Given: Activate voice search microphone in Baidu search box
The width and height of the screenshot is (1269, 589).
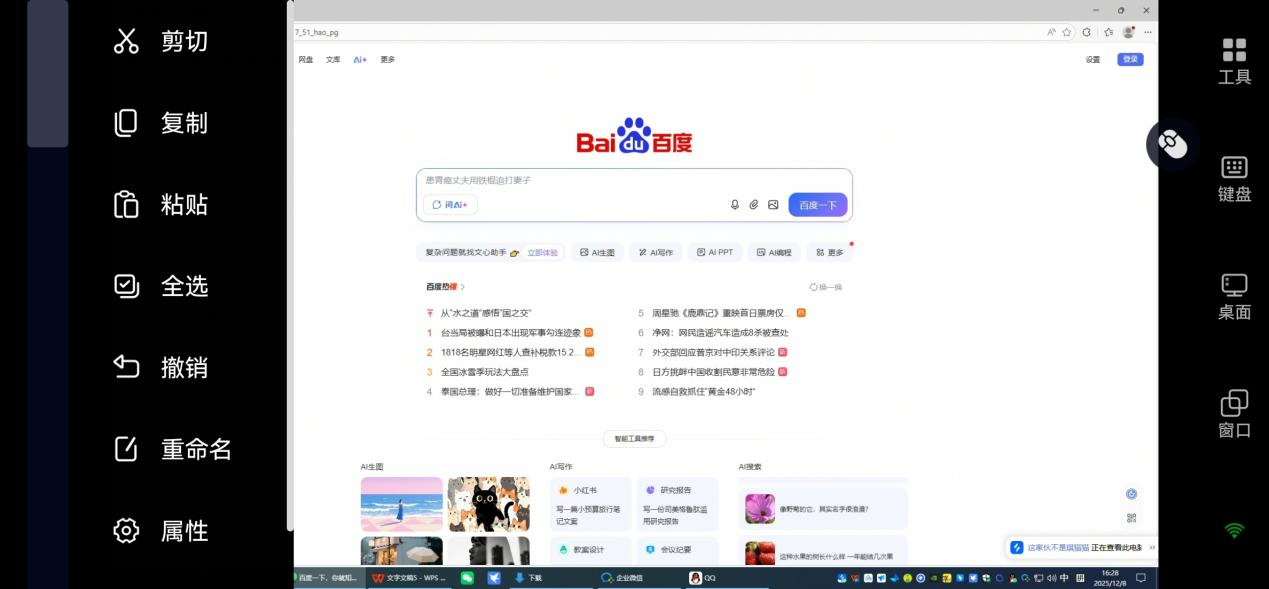Looking at the screenshot, I should (x=734, y=204).
